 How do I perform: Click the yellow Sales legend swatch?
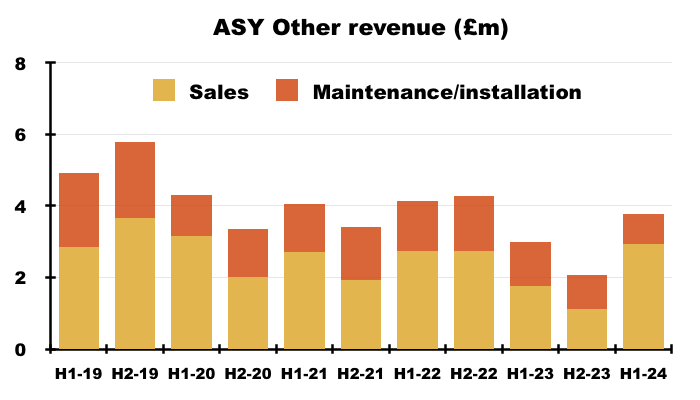pyautogui.click(x=165, y=90)
